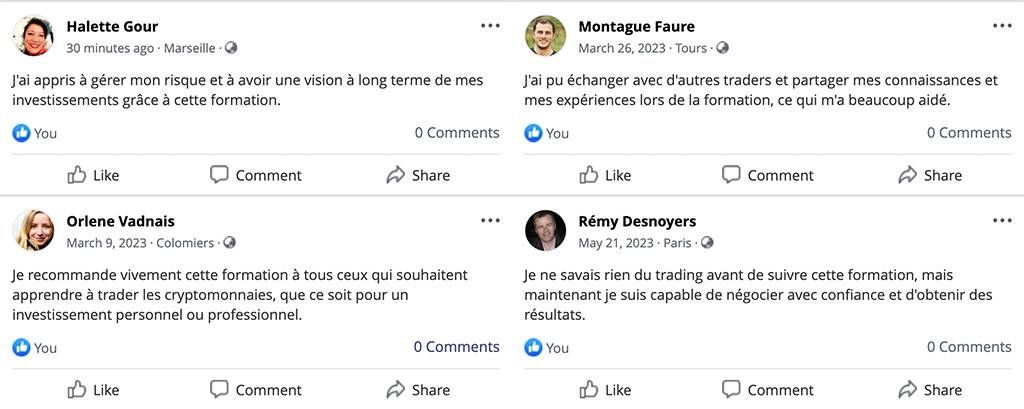The image size is (1024, 409).
Task: Open the three-dot menu on Orlene Vadnais's post
Action: [490, 220]
